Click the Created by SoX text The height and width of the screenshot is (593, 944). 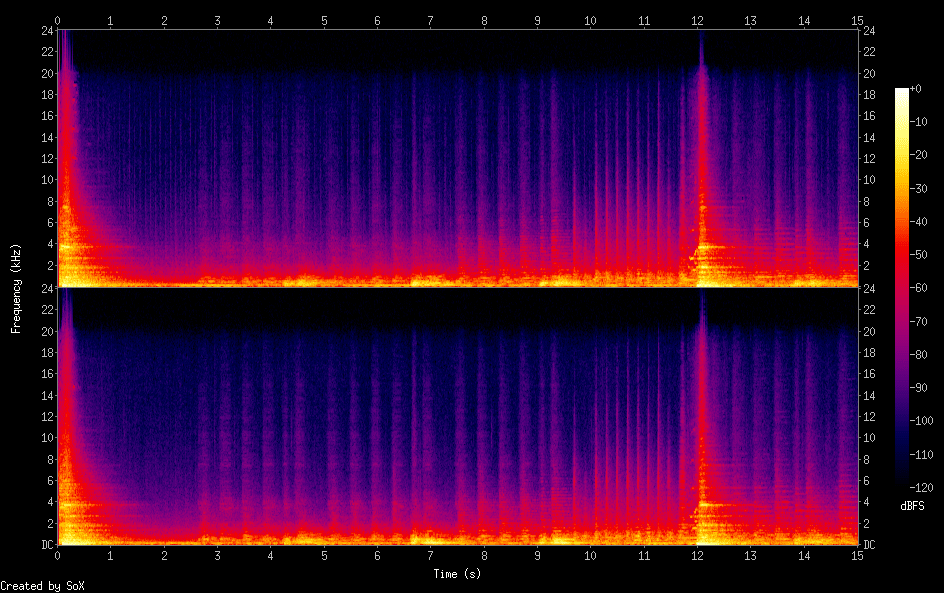(x=42, y=587)
